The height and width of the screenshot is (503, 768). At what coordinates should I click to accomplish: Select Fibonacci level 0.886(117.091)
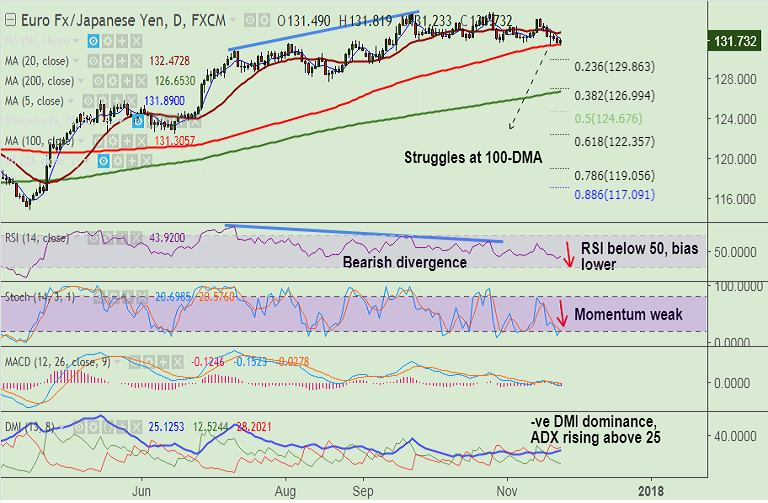(x=614, y=195)
